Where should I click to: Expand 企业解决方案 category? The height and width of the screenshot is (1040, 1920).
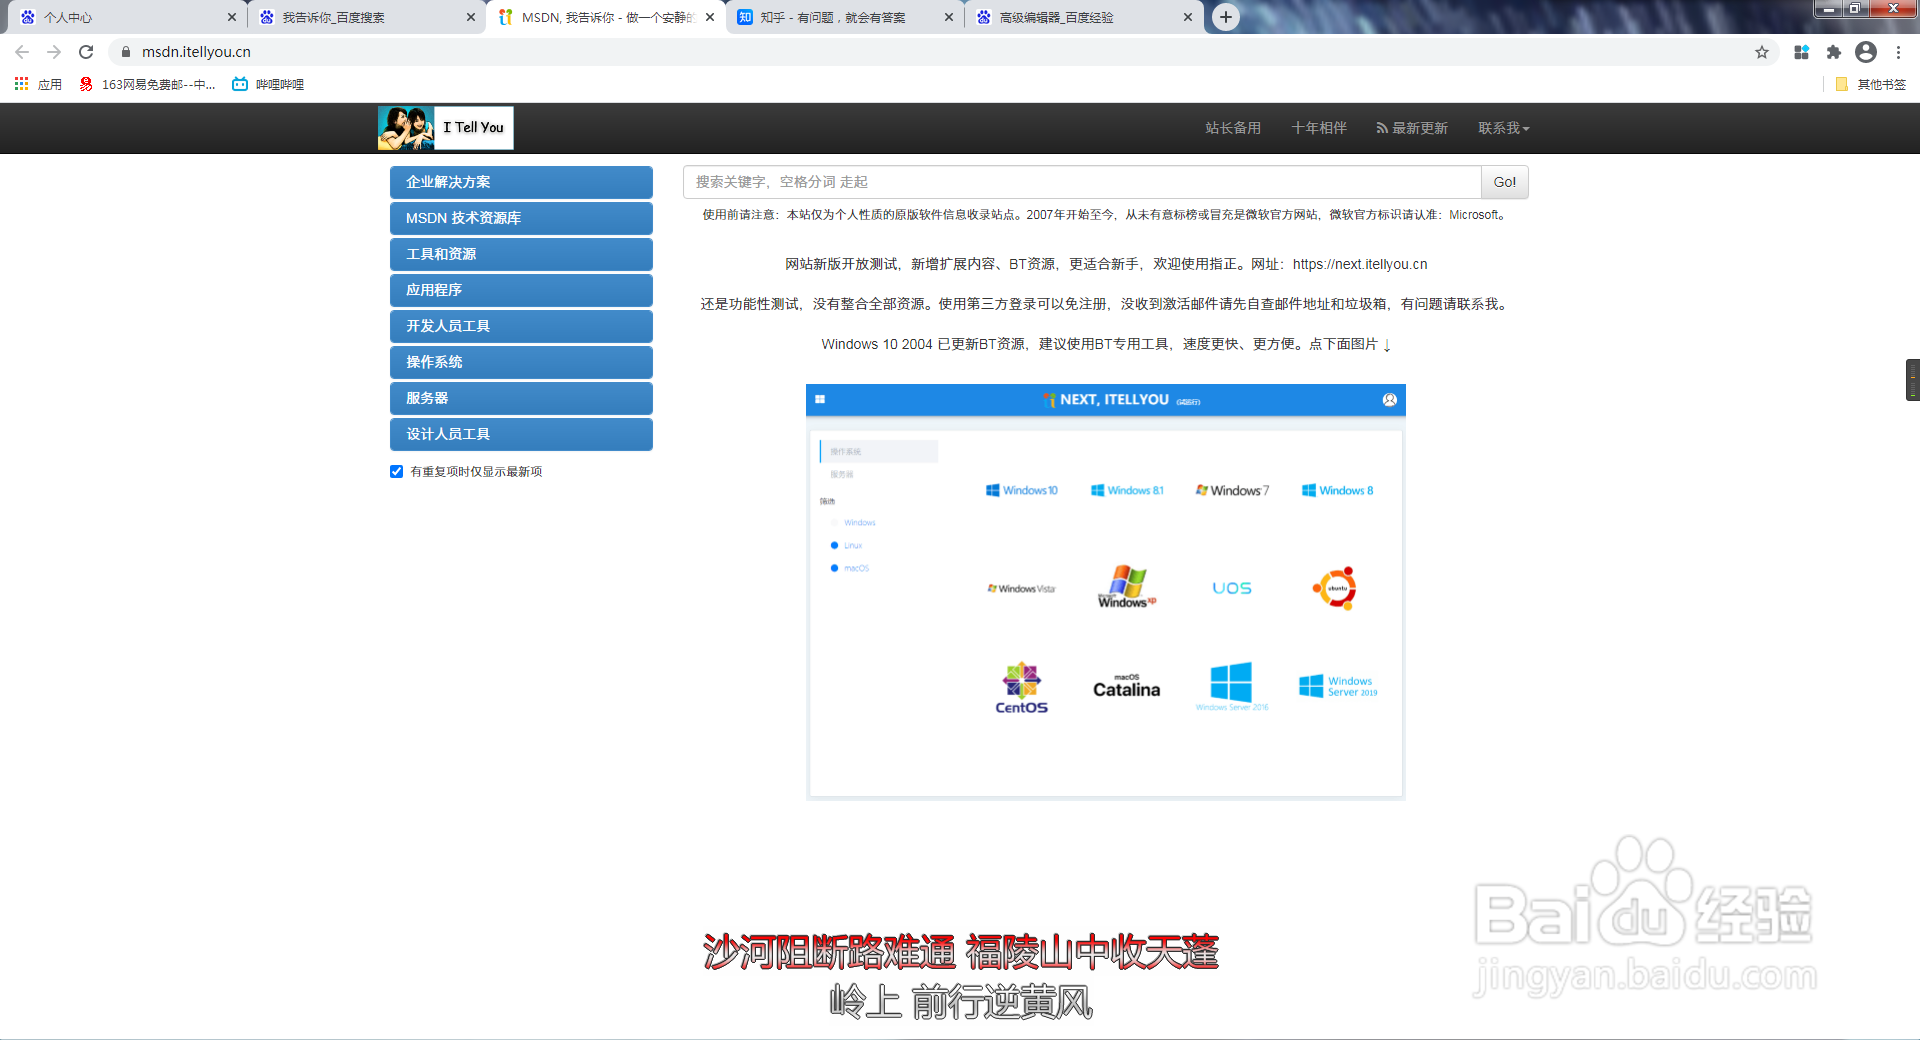point(521,182)
